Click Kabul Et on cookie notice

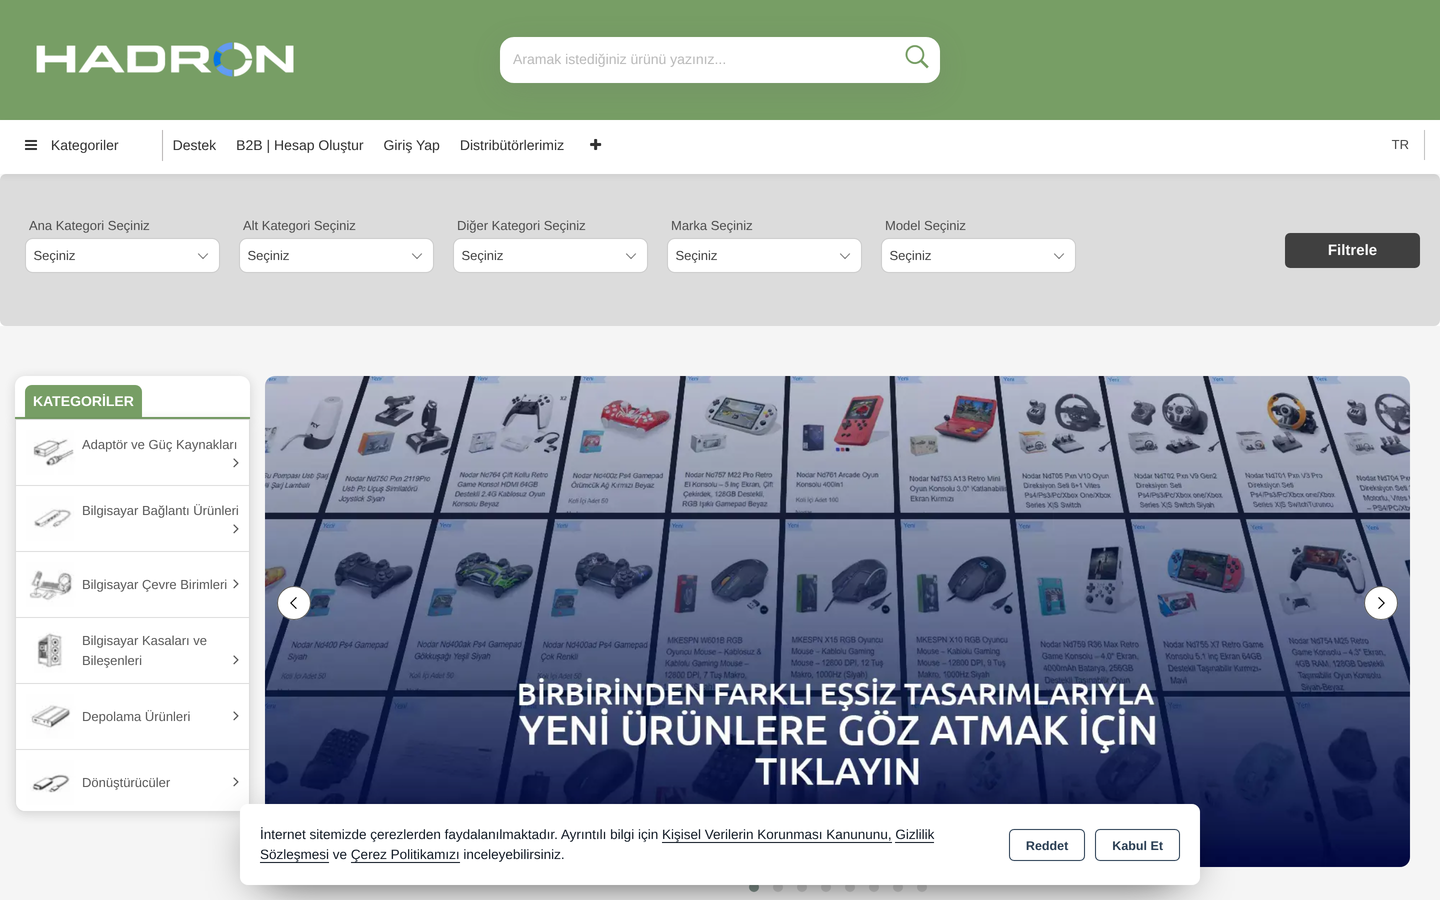coord(1137,845)
